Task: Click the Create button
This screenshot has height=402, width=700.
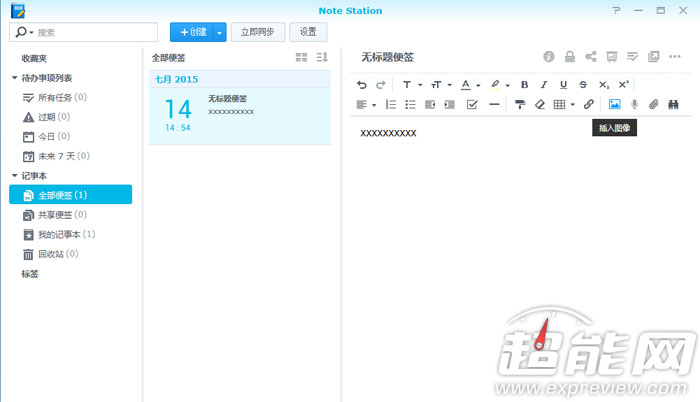Action: coord(192,32)
